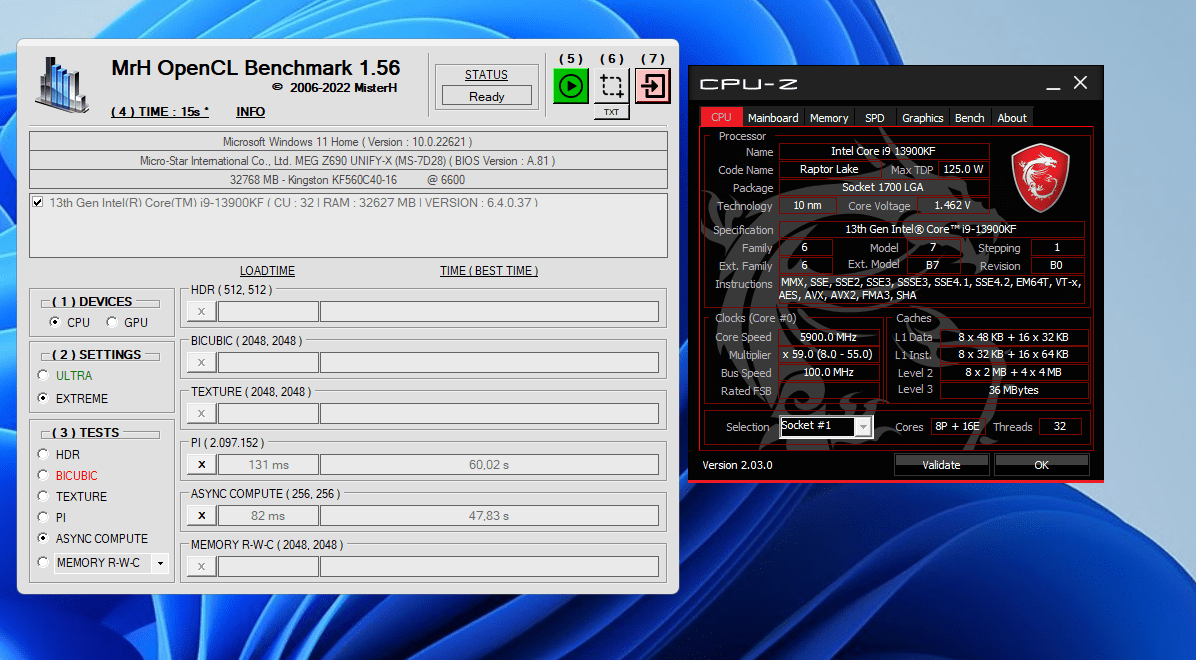Image resolution: width=1196 pixels, height=660 pixels.
Task: Open the About tab in CPU-Z
Action: coord(1011,118)
